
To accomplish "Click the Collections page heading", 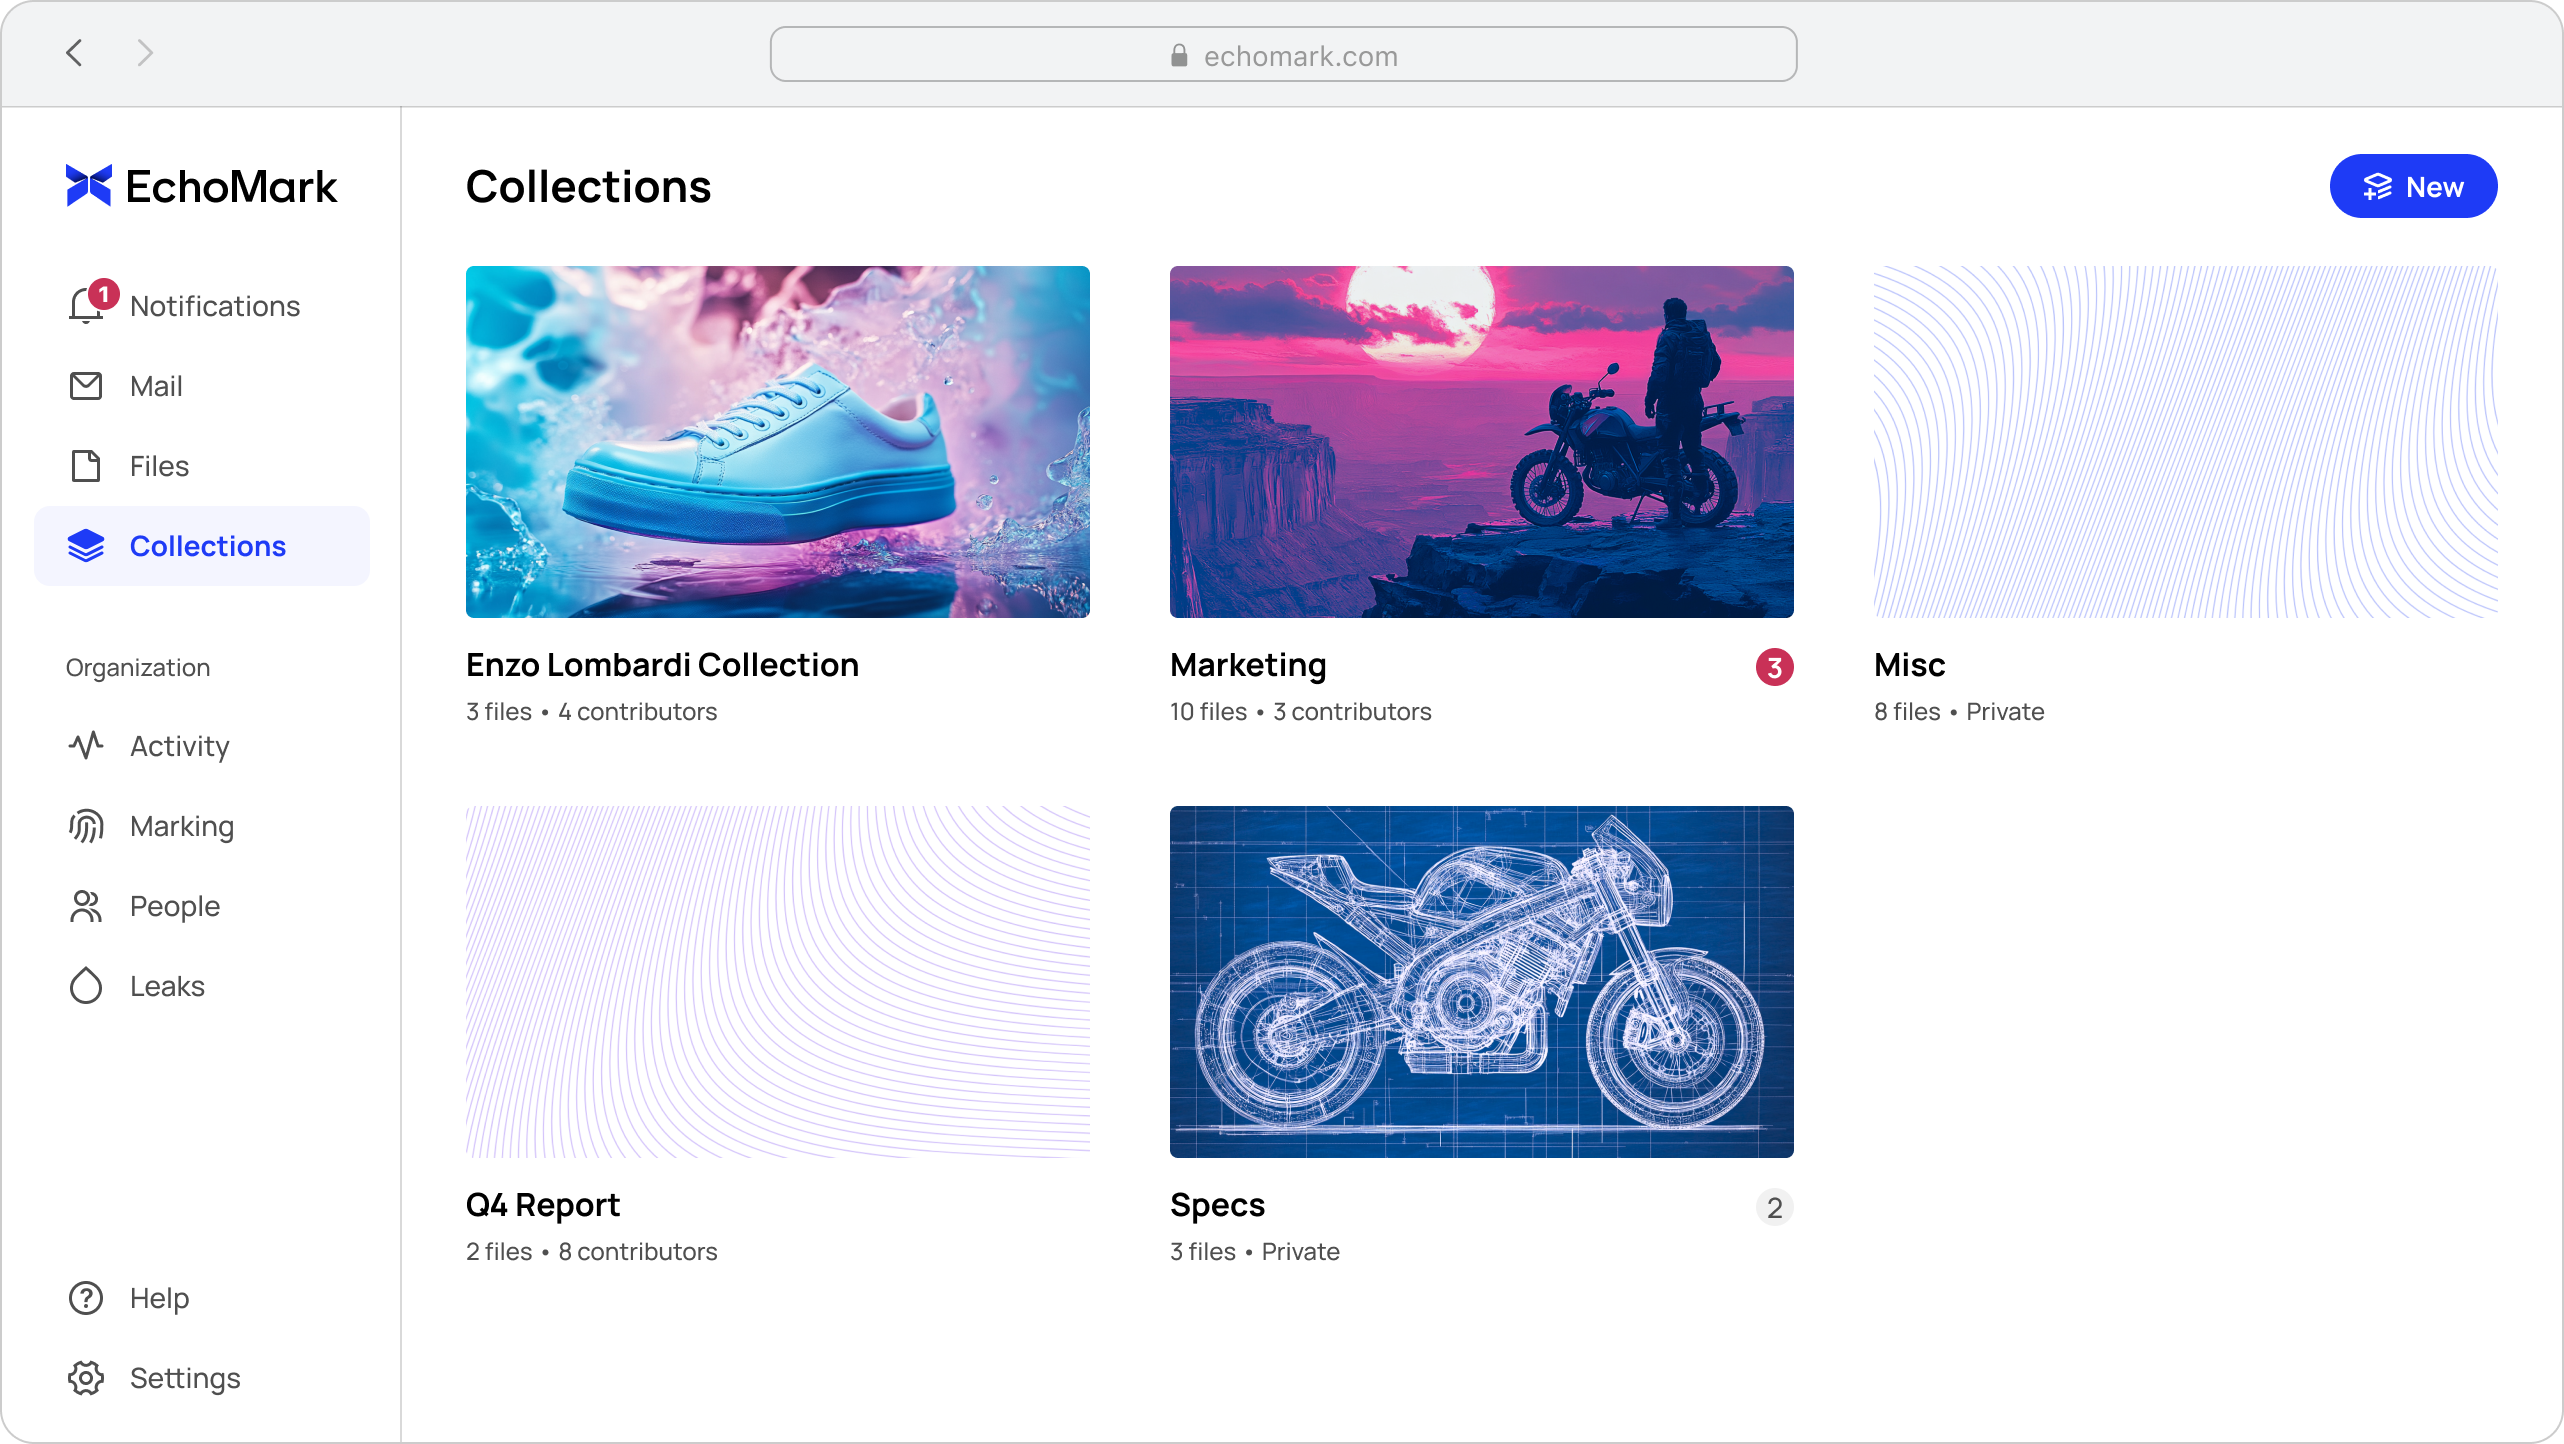I will coord(588,187).
